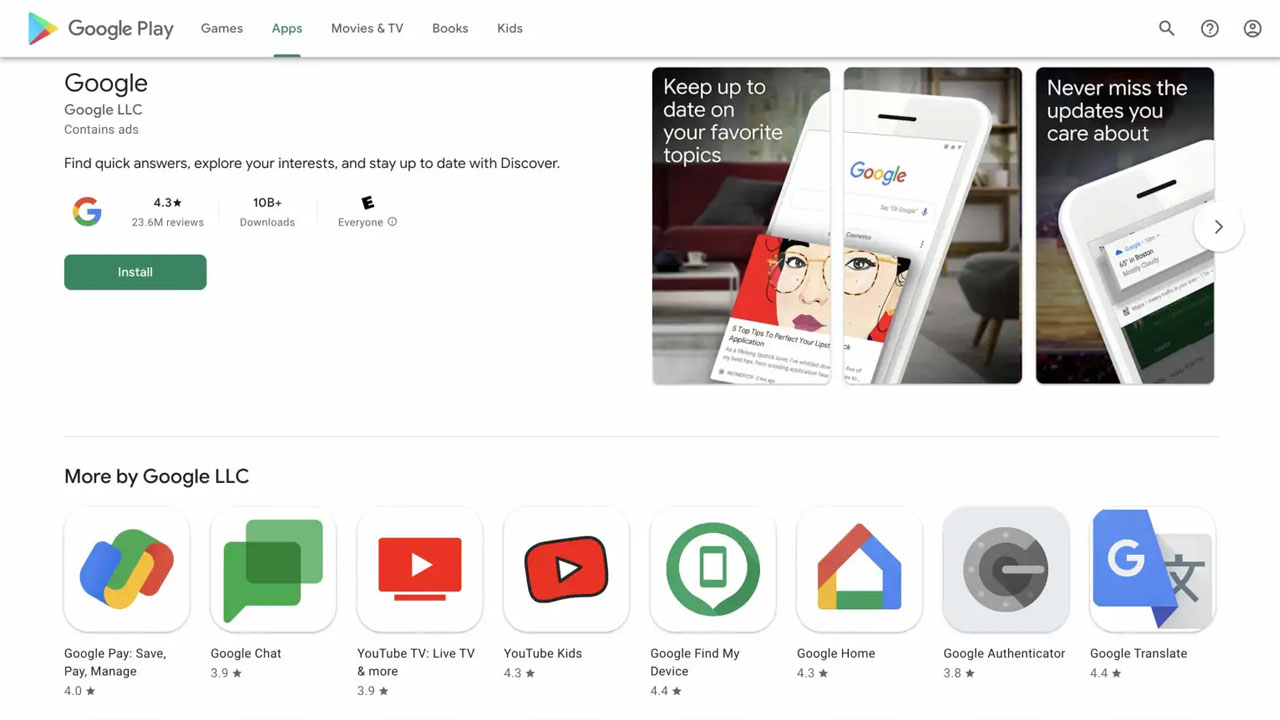Click the Google app title heading
This screenshot has width=1280, height=720.
pos(106,83)
